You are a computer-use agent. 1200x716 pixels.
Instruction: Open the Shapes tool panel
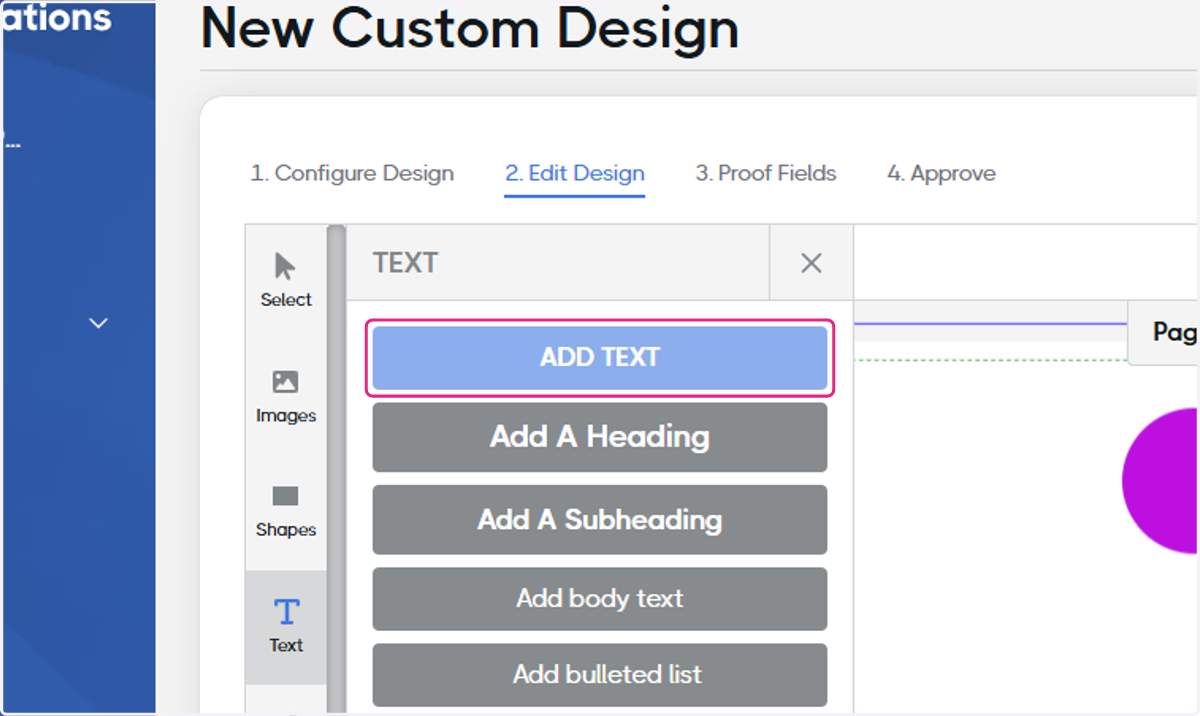coord(286,511)
